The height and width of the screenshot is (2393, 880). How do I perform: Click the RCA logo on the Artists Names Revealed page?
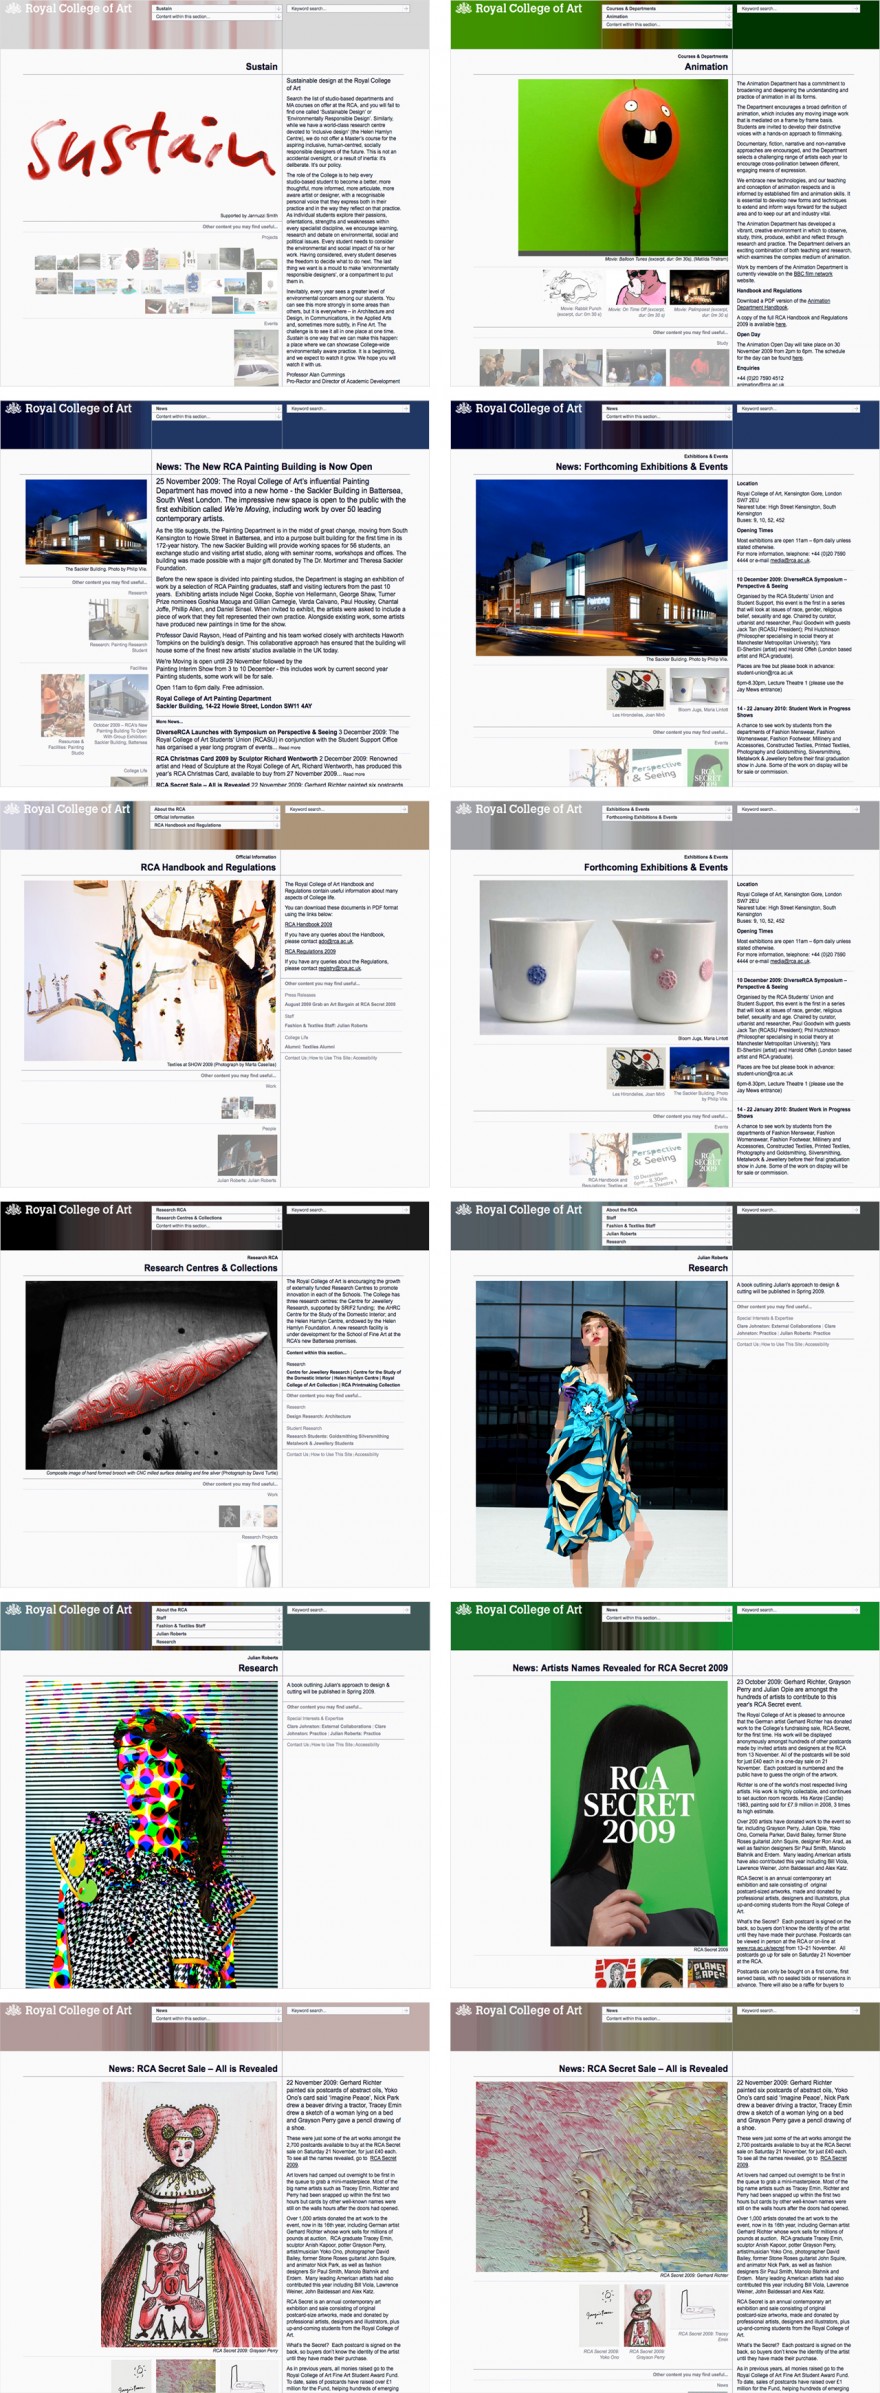518,1609
